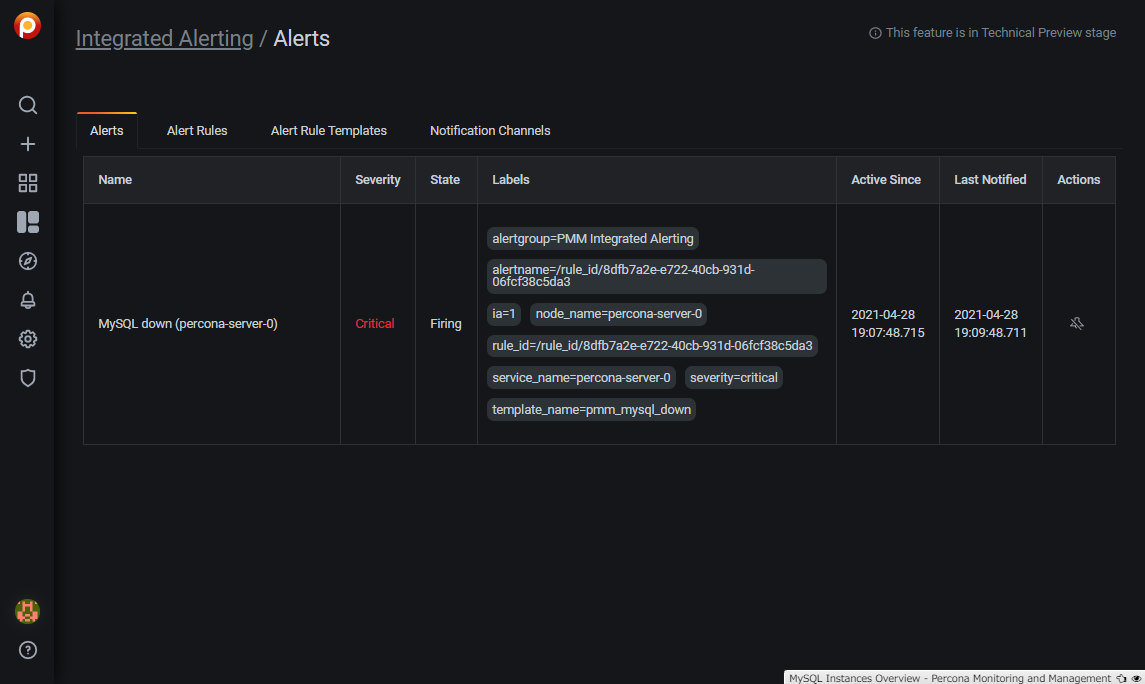
Task: Click the severity=critical label chip
Action: (x=734, y=378)
